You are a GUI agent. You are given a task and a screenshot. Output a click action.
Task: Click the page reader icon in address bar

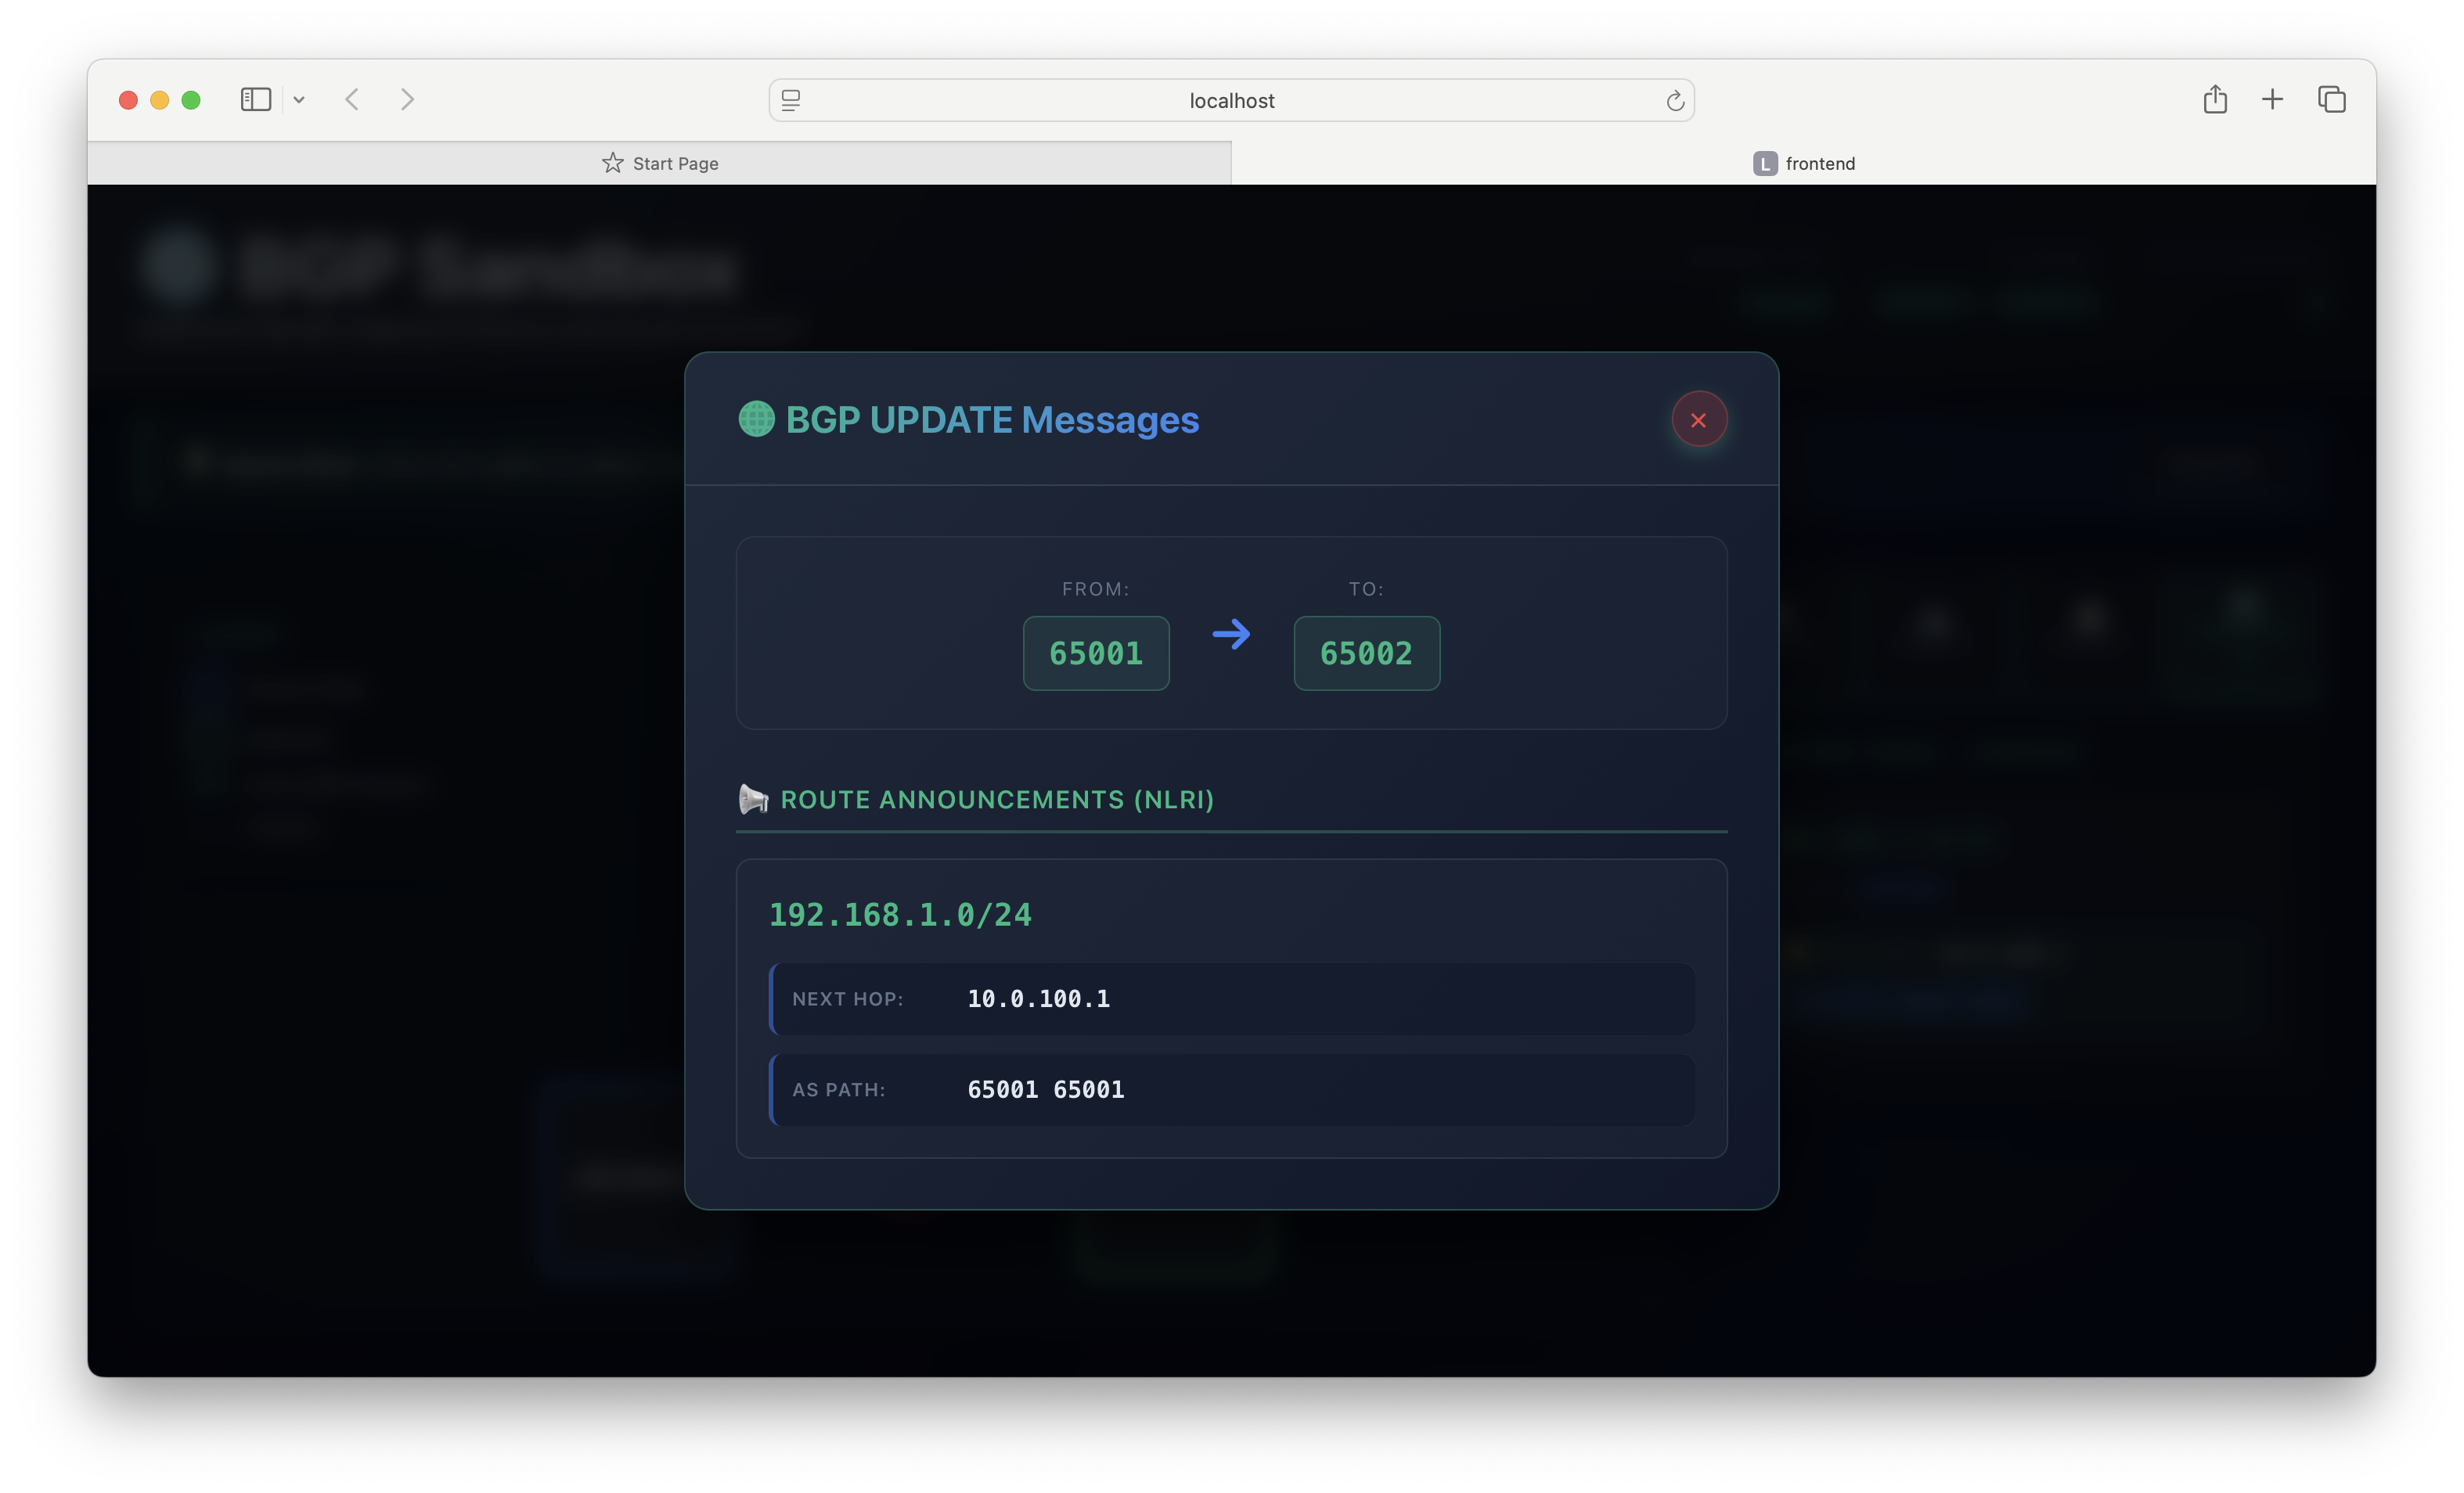[791, 101]
